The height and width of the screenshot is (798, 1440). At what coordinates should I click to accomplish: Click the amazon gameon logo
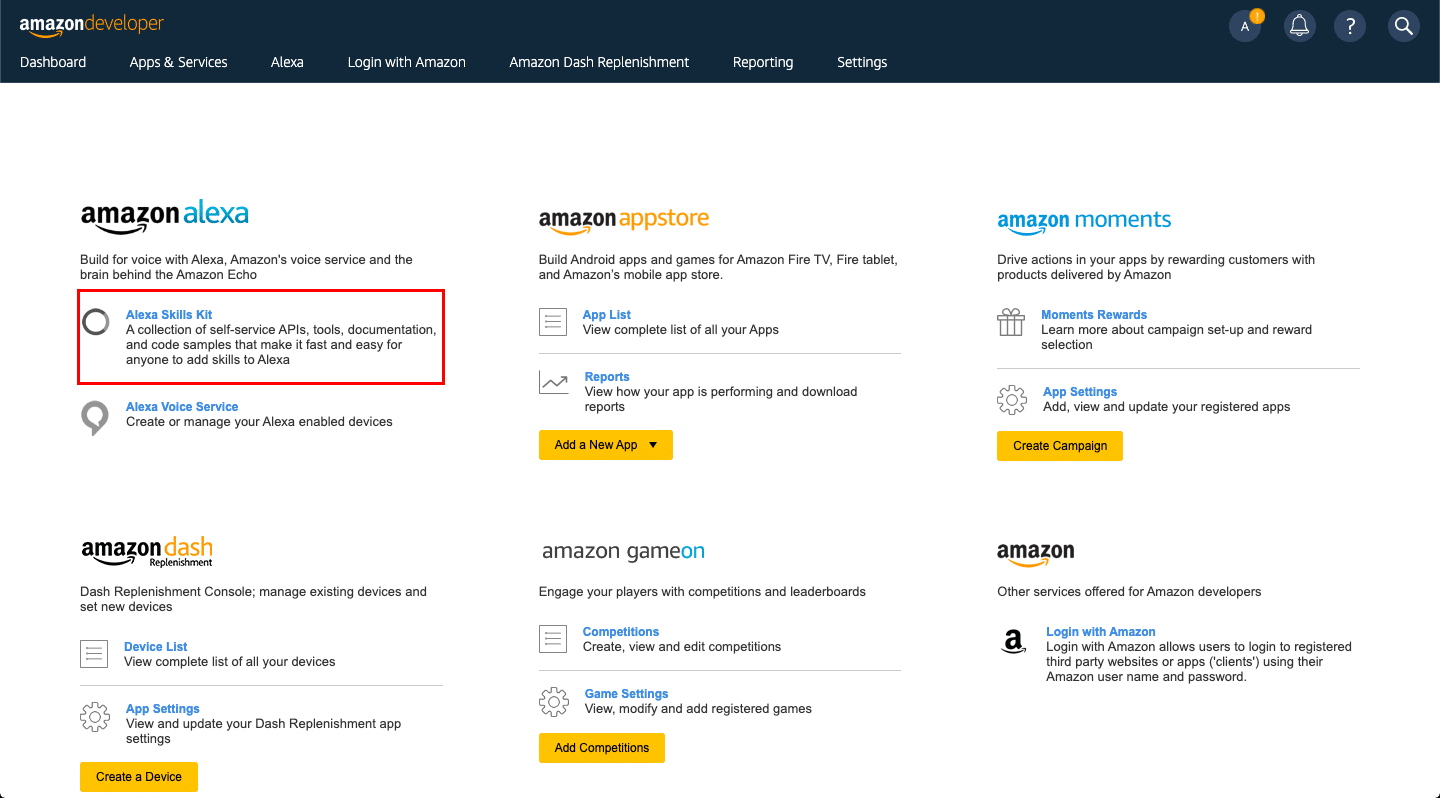pos(623,552)
